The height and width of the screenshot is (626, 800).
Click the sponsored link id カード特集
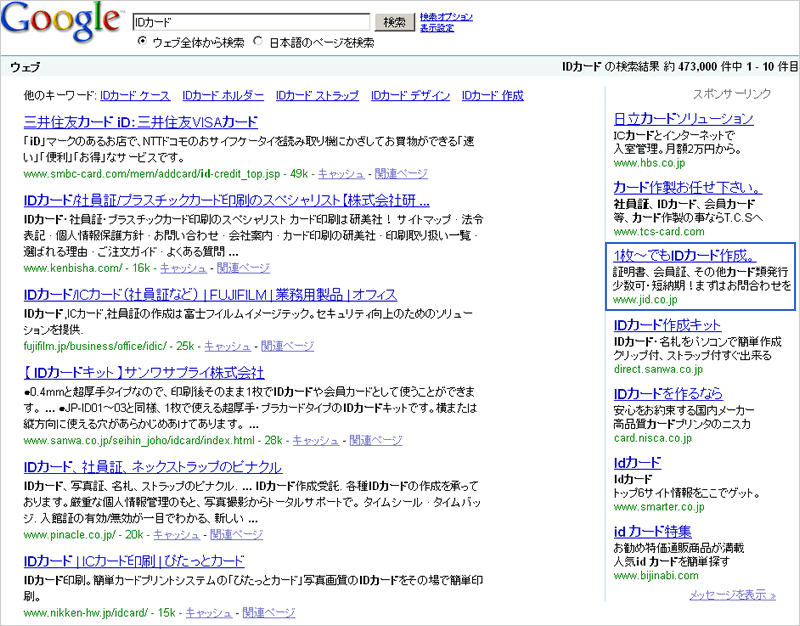(652, 531)
